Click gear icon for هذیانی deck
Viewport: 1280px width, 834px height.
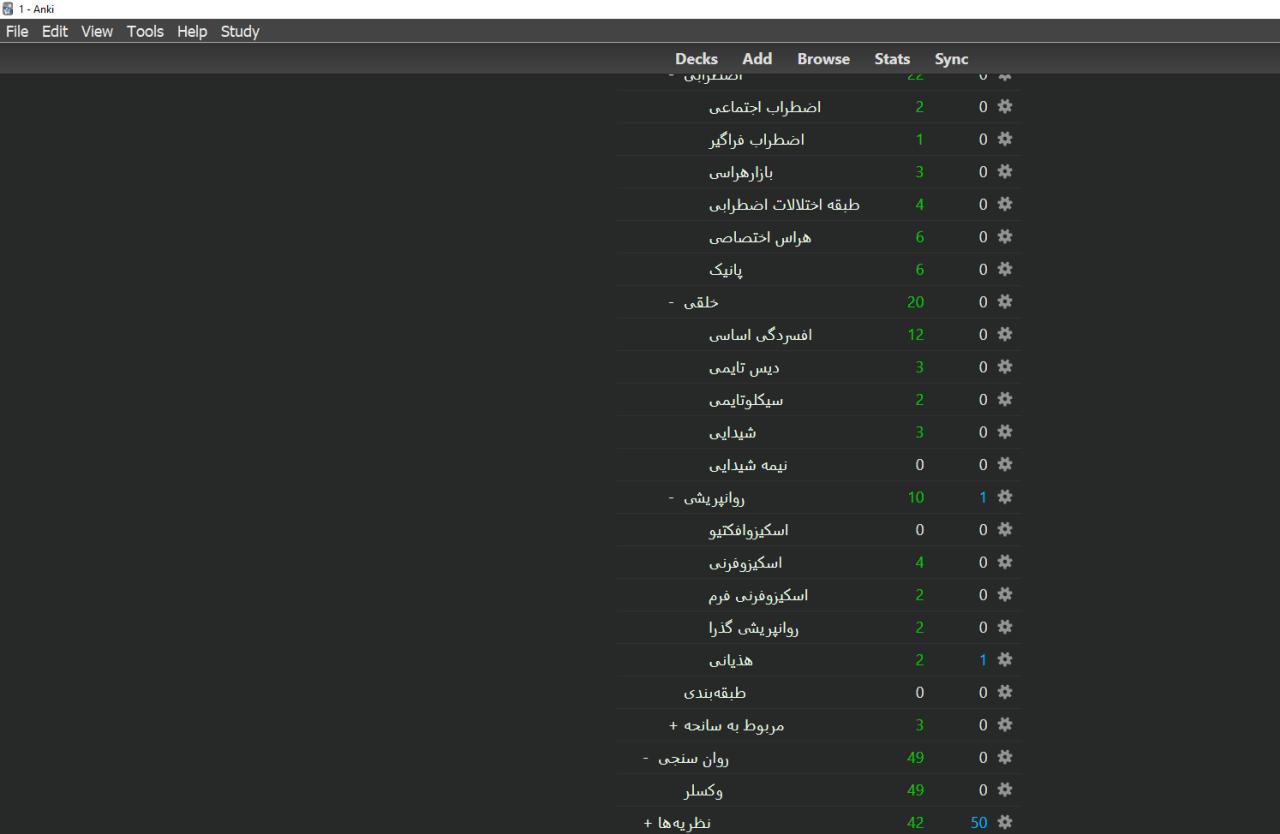coord(1006,660)
